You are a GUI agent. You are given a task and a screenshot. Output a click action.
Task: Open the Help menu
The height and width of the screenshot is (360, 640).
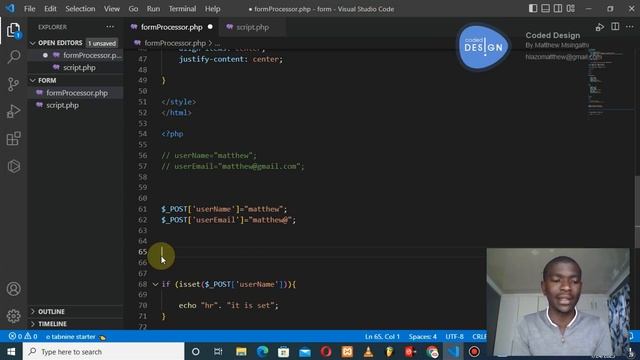coord(212,9)
